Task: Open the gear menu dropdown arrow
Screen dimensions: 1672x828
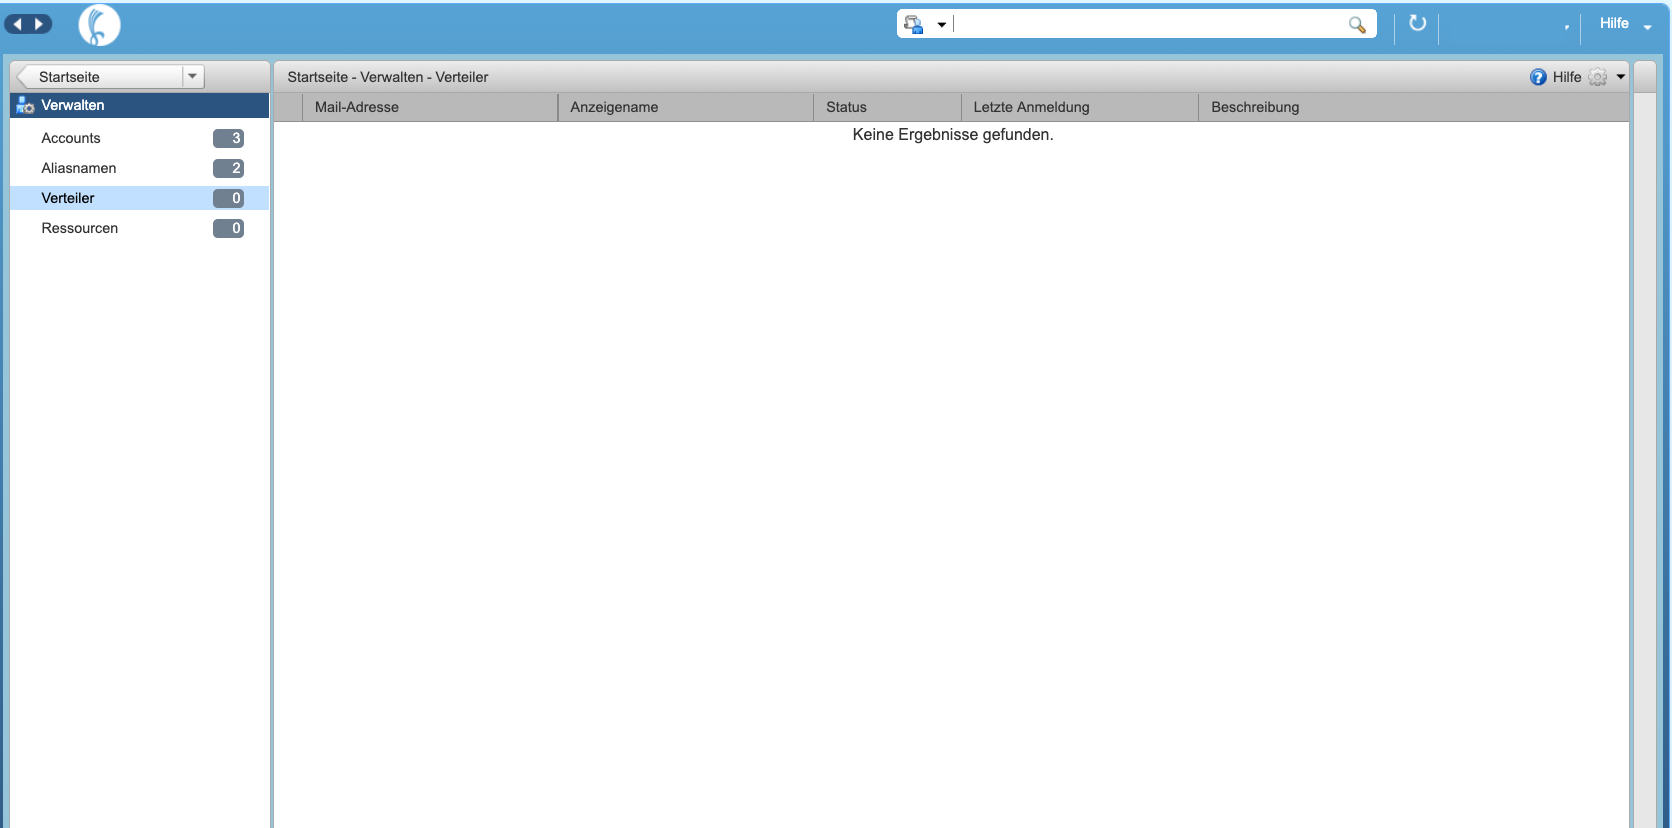Action: click(x=1621, y=77)
